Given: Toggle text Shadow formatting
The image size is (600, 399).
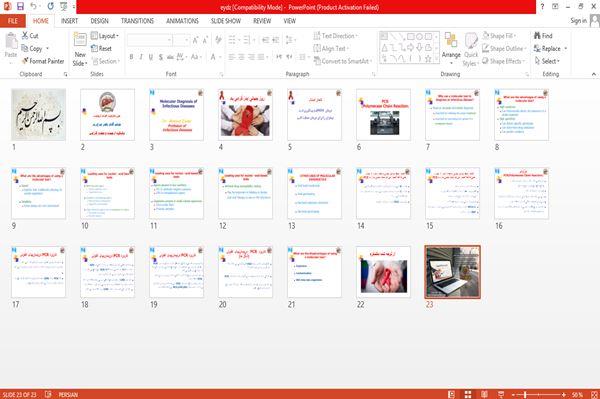Looking at the screenshot, I should [x=161, y=57].
